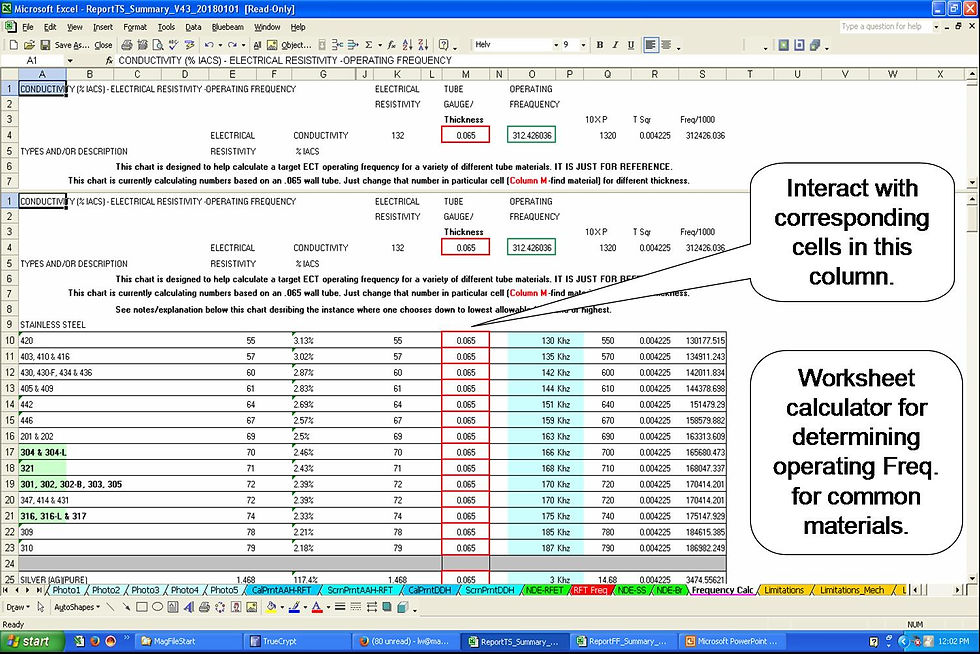Toggle Bold formatting
This screenshot has width=980, height=654.
pyautogui.click(x=599, y=45)
